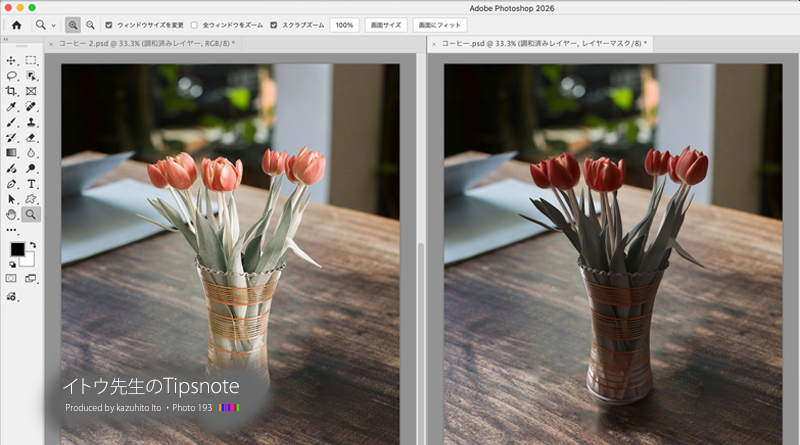Toggle スクラブズーム checkbox
The image size is (800, 445).
(x=273, y=24)
